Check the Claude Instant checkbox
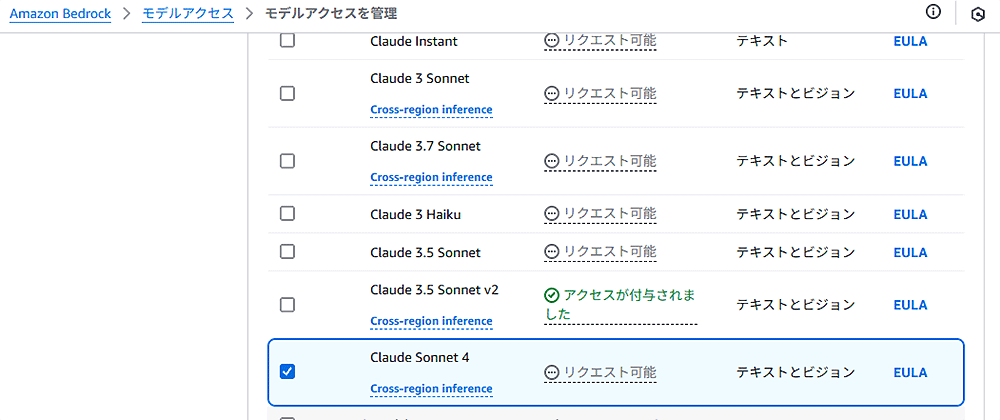1000x420 pixels. tap(287, 41)
